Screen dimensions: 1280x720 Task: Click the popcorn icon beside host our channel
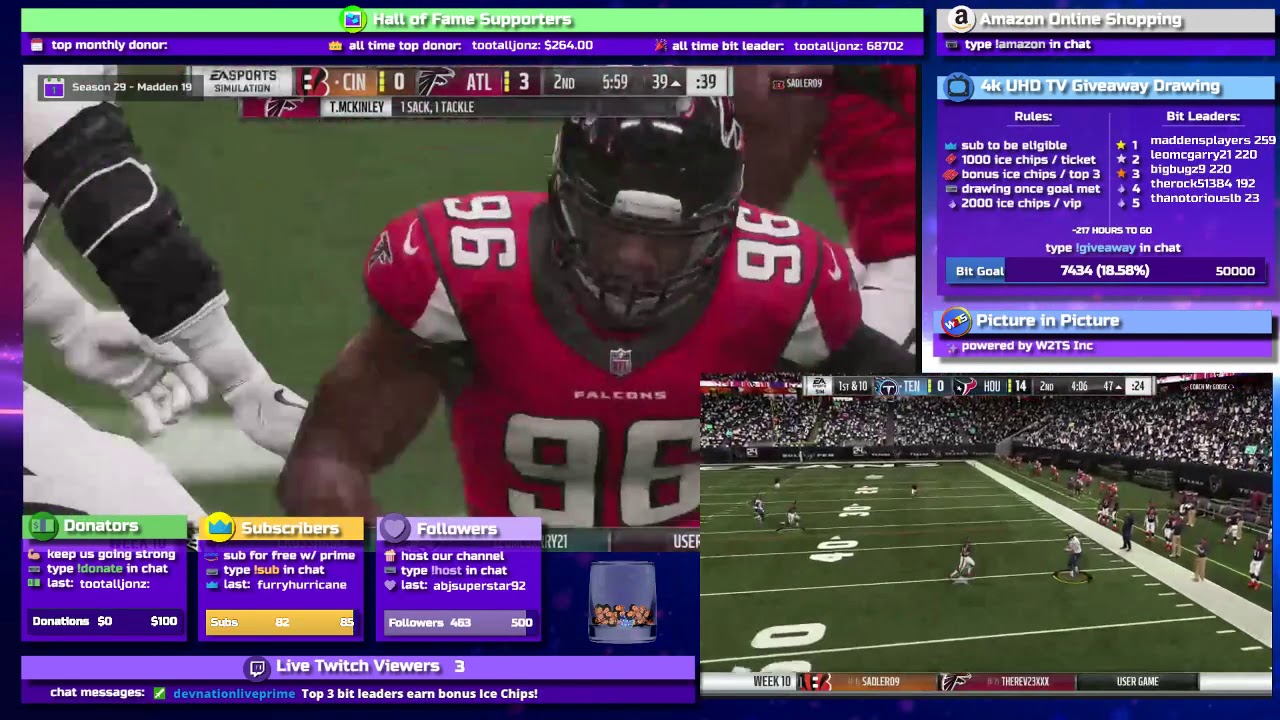tap(391, 556)
